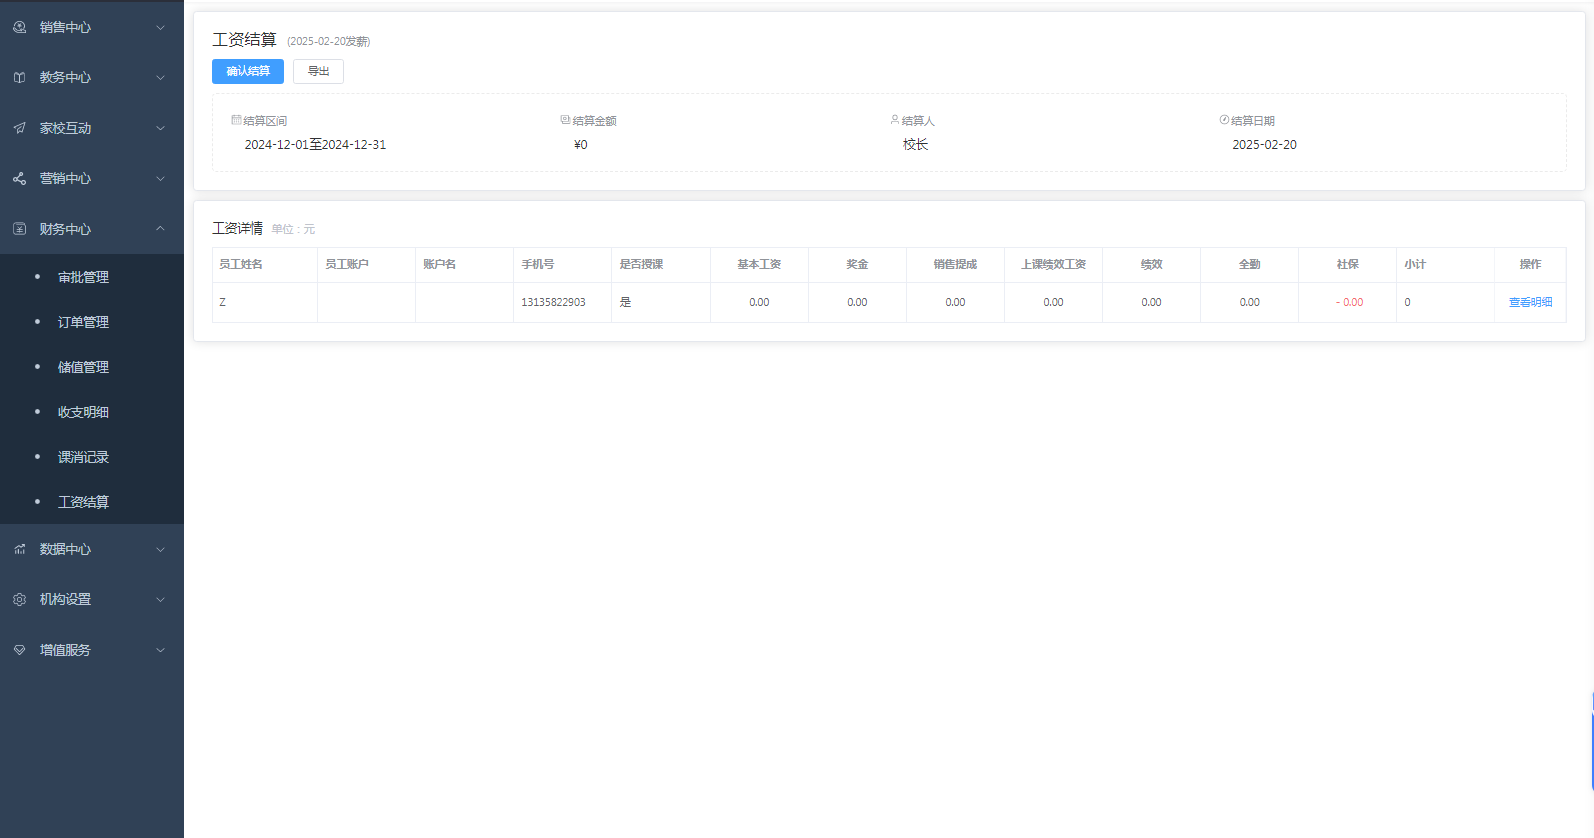Click the 销售提成 column header
This screenshot has width=1594, height=838.
click(x=955, y=264)
